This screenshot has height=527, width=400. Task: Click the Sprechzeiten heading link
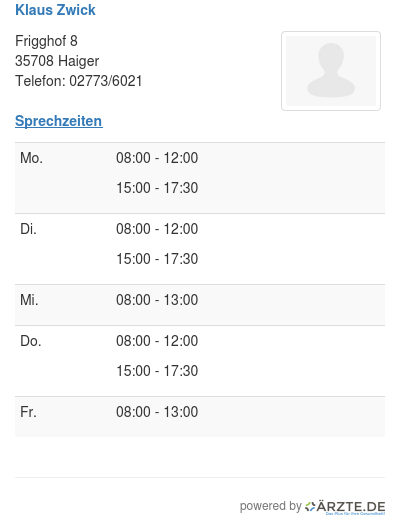click(59, 121)
